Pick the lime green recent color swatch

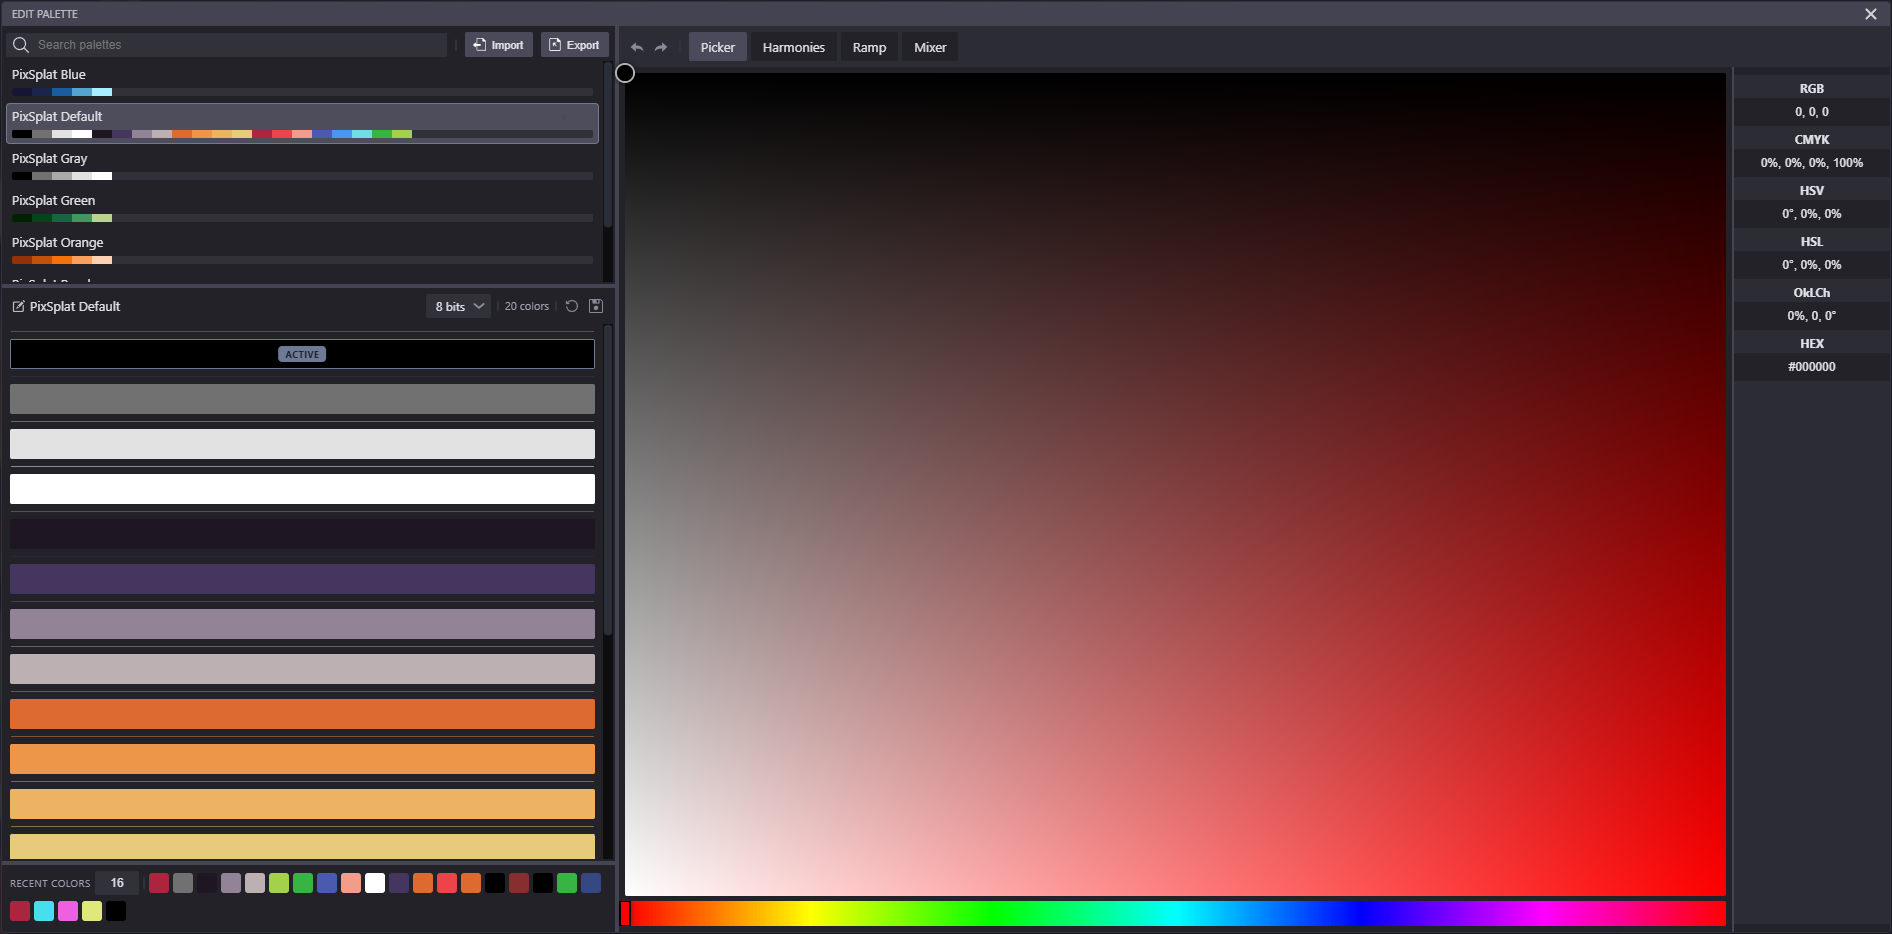click(279, 883)
